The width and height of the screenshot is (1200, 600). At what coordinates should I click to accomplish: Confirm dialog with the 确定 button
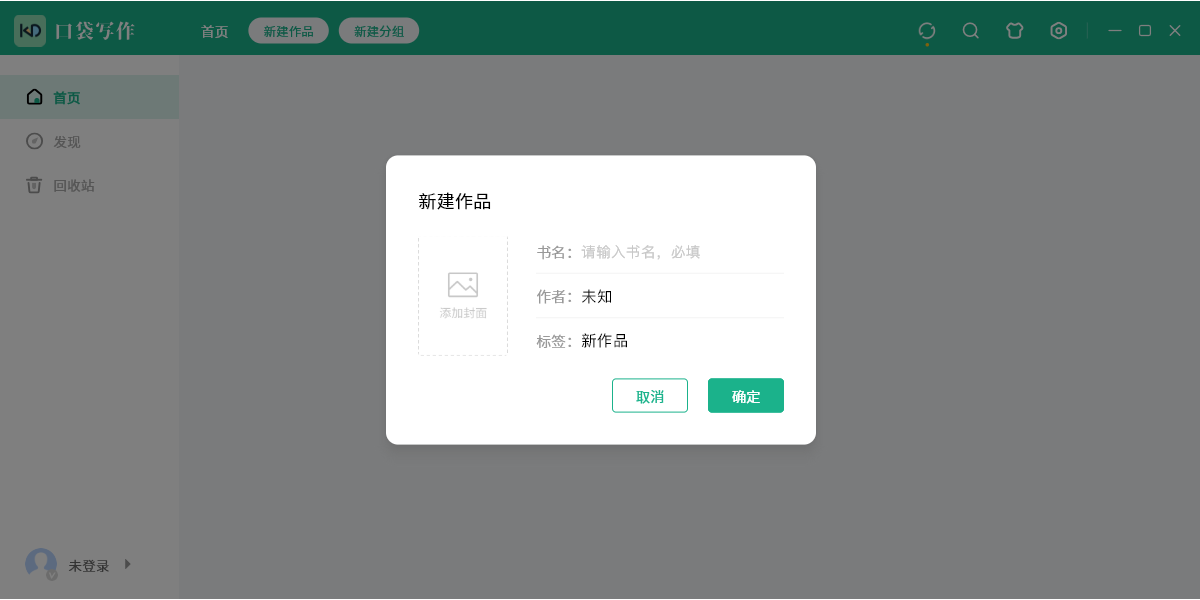coord(746,395)
